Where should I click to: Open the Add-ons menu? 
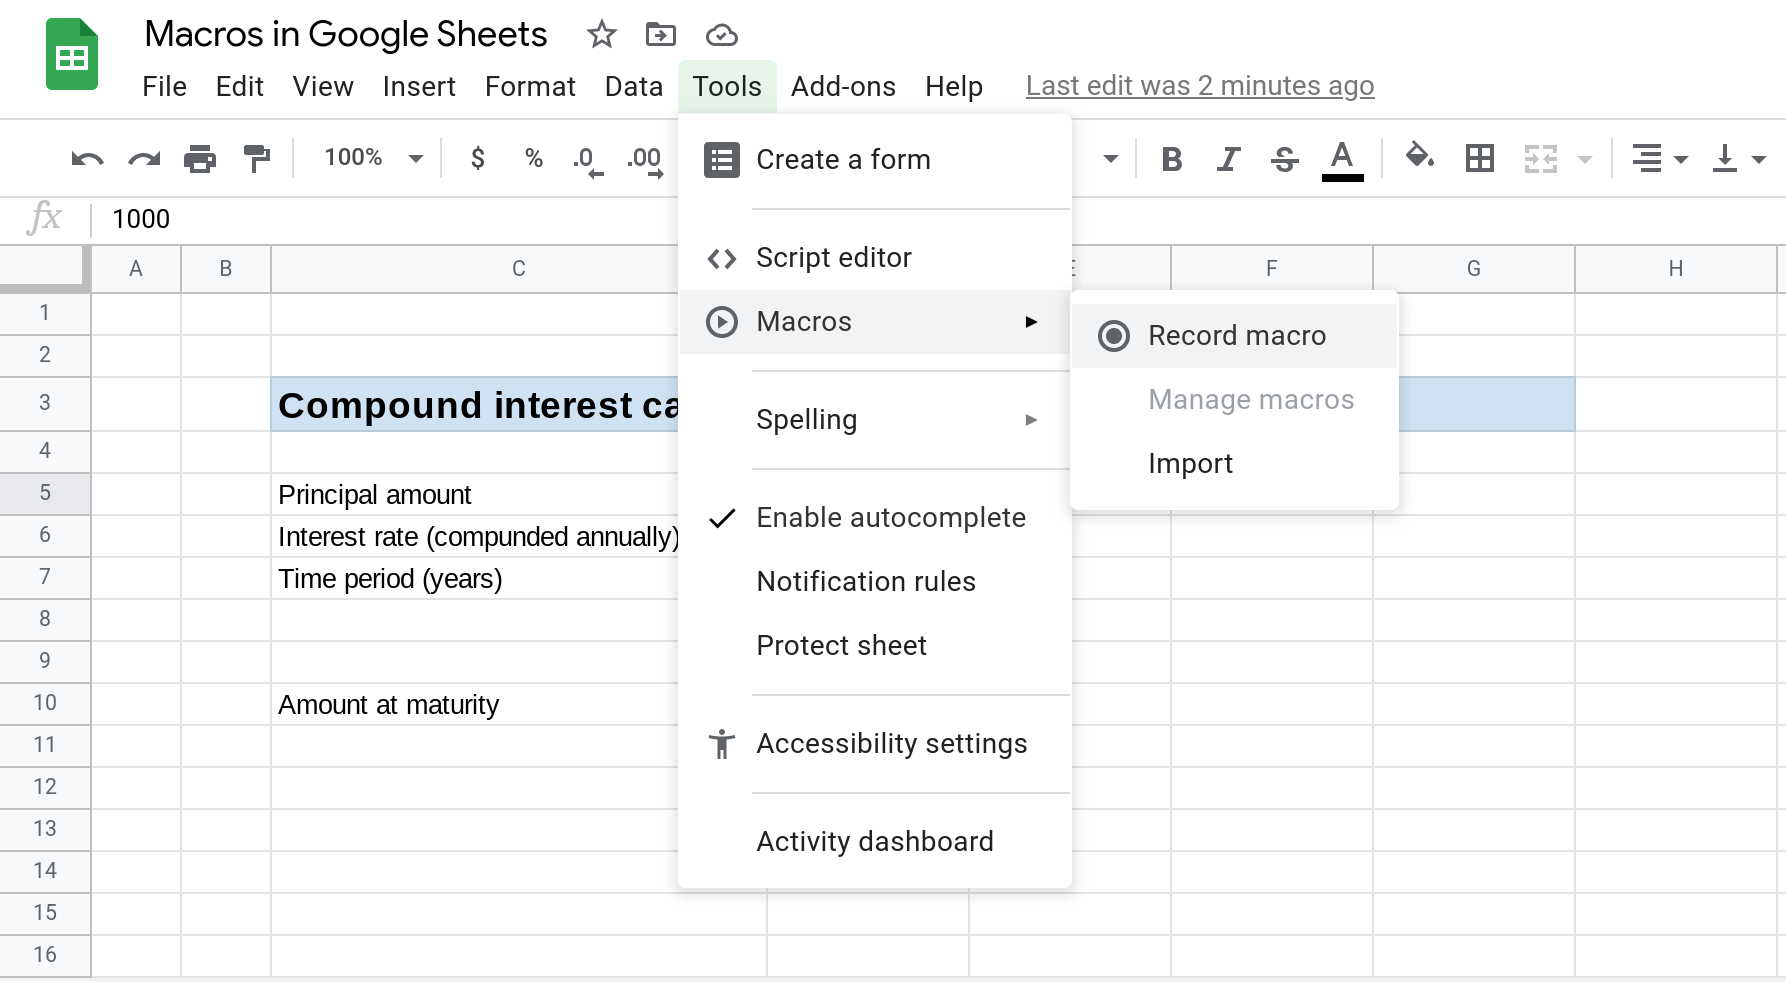click(843, 87)
